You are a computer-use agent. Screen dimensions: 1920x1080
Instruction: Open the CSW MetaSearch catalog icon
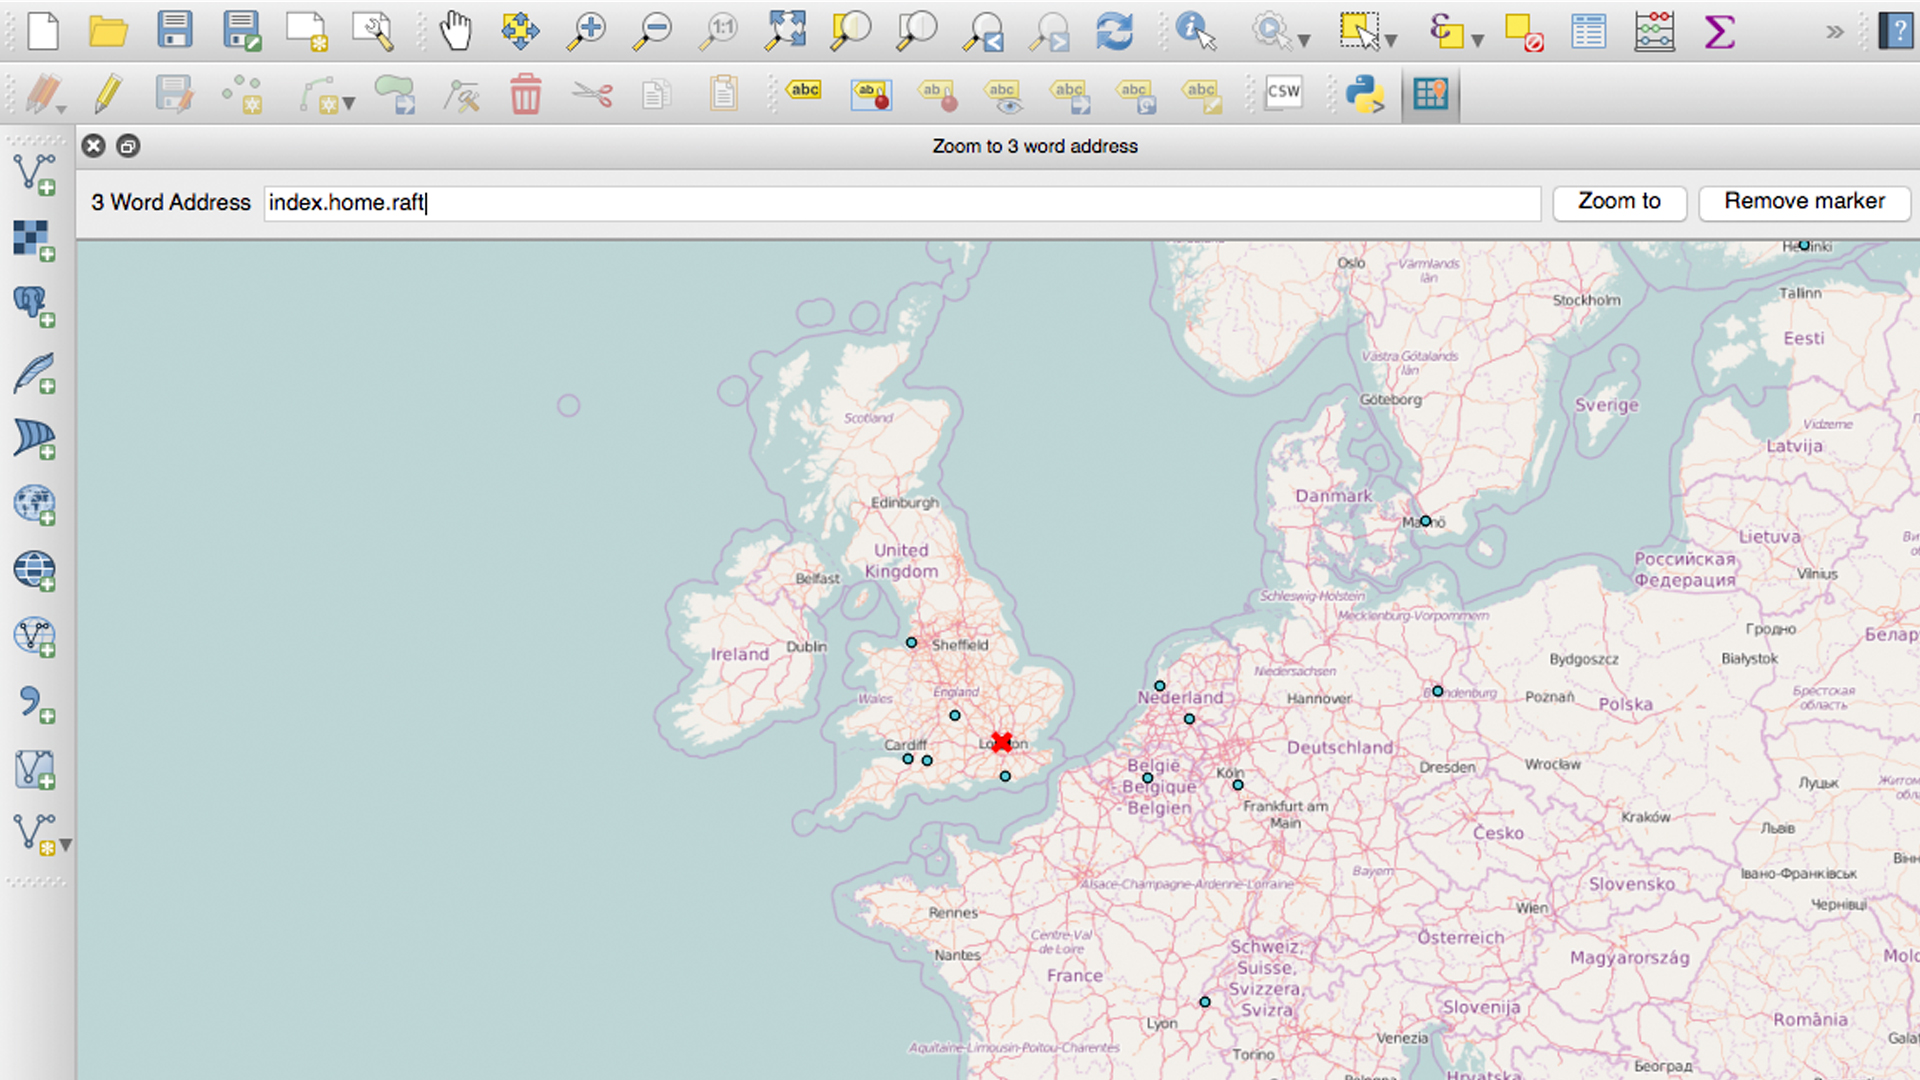click(x=1284, y=93)
